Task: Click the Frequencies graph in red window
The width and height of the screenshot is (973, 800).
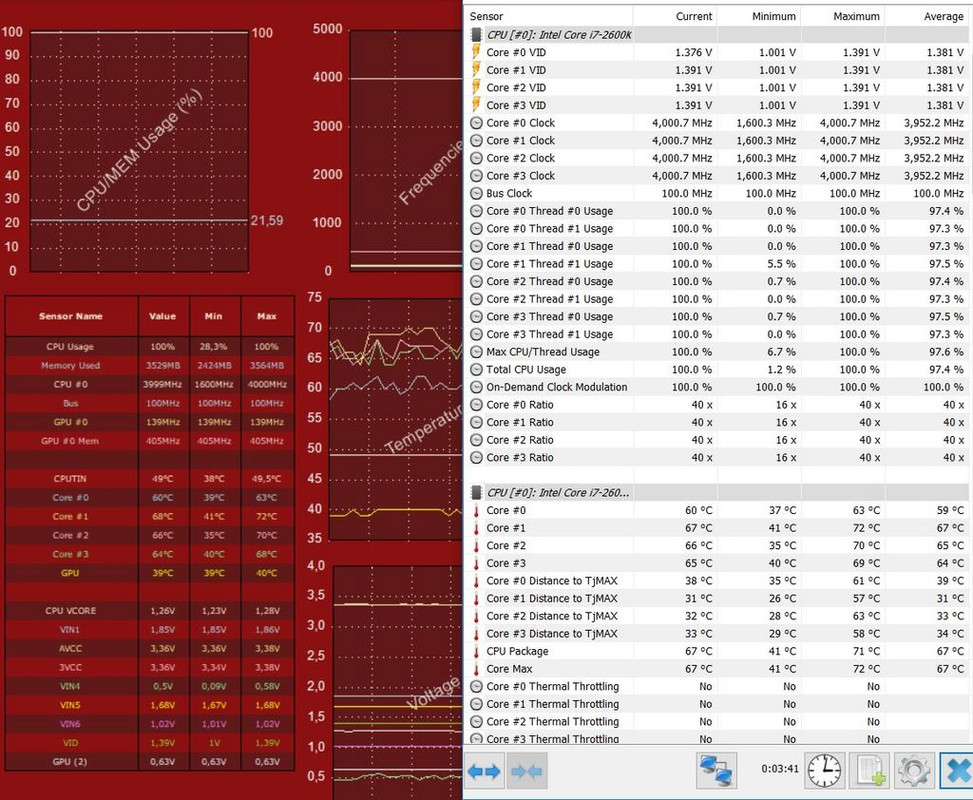Action: [406, 151]
